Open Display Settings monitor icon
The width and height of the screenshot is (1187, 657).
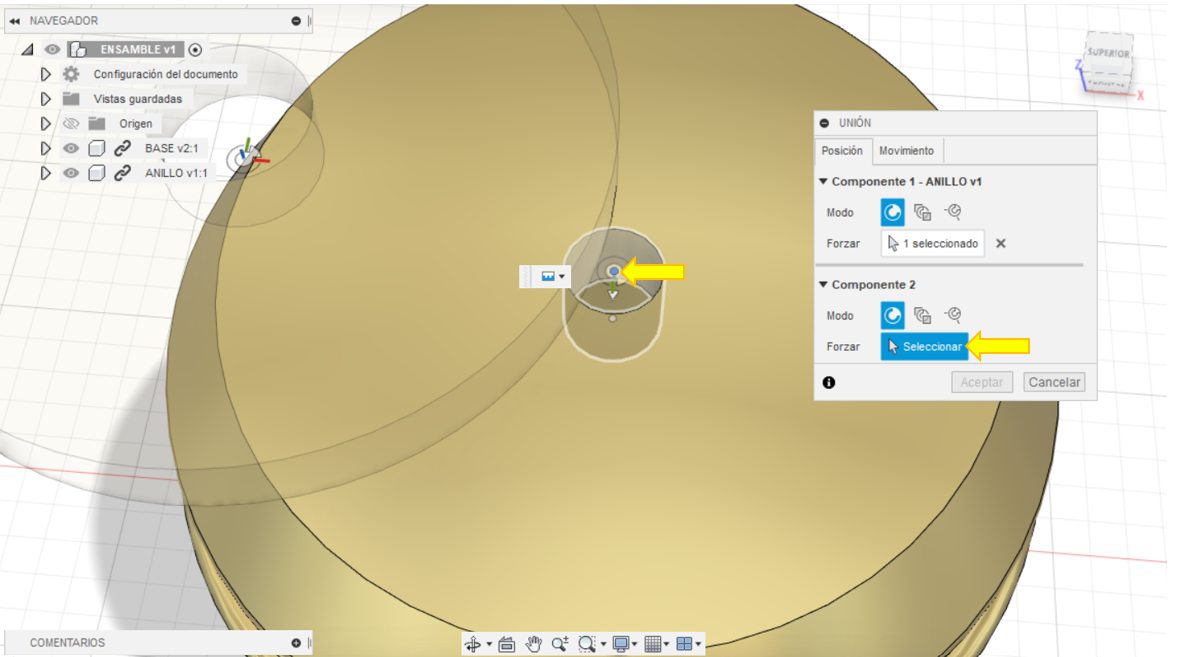pyautogui.click(x=621, y=644)
